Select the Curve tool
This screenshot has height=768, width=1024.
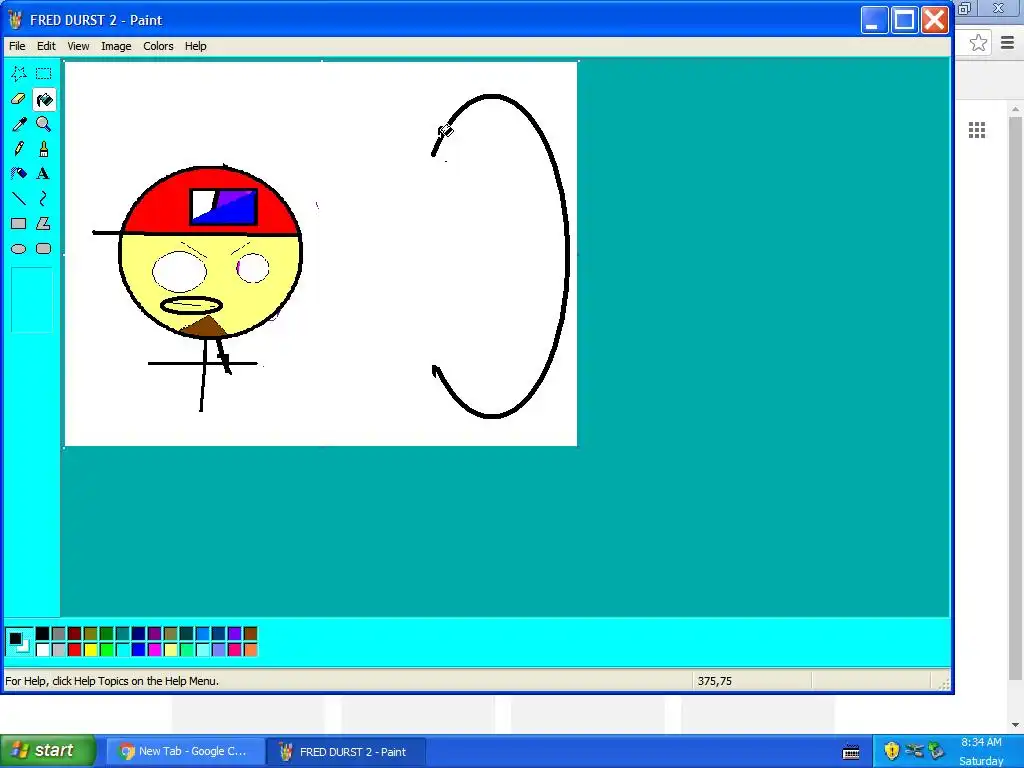(44, 198)
